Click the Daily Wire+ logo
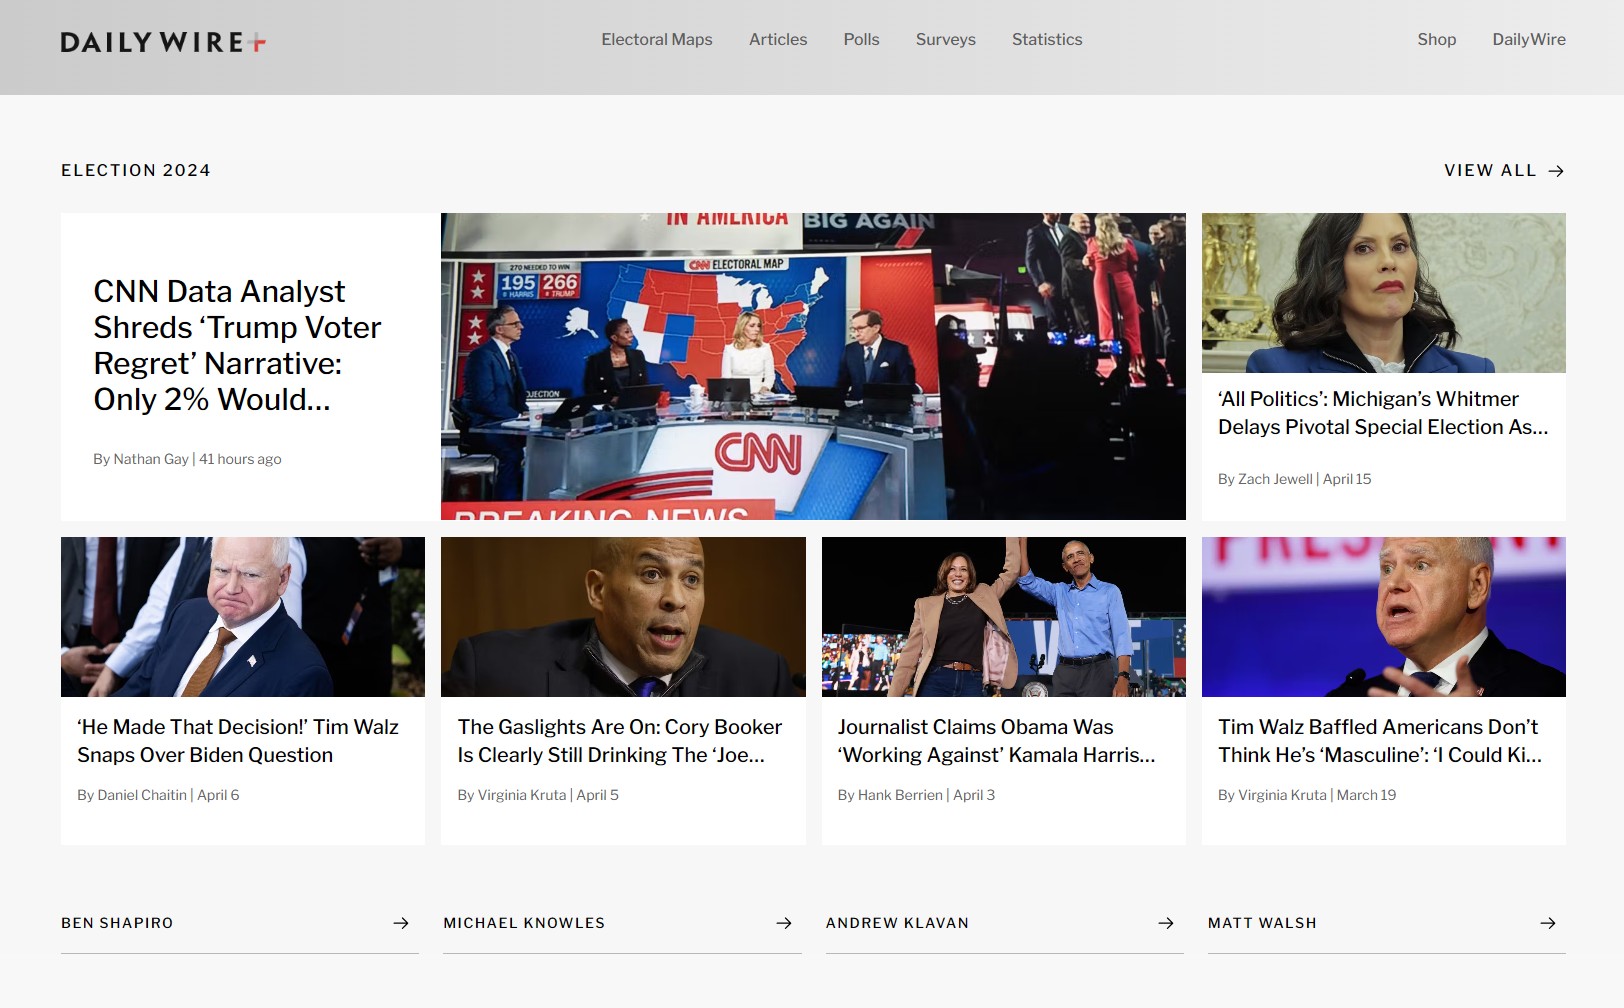 (x=163, y=42)
